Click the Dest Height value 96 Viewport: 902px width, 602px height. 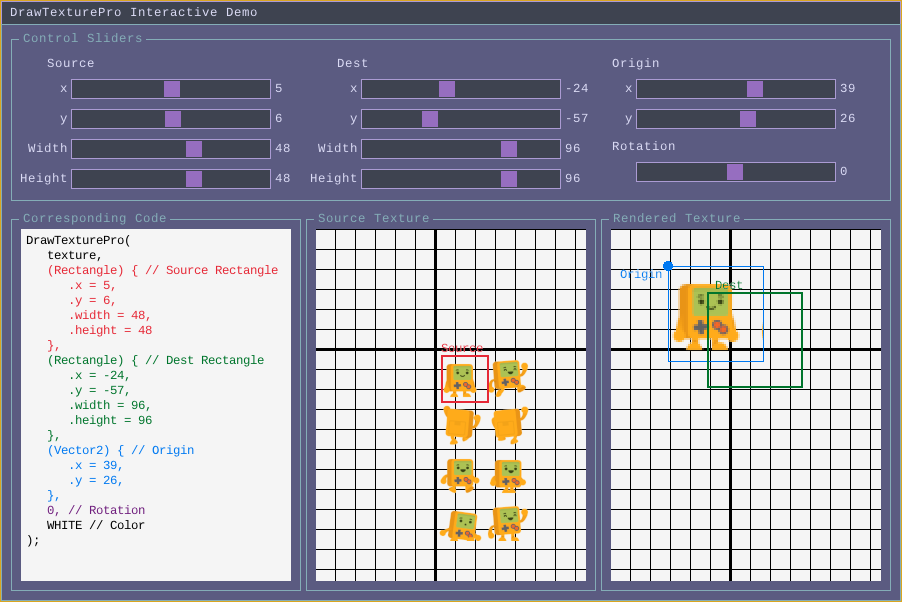572,178
